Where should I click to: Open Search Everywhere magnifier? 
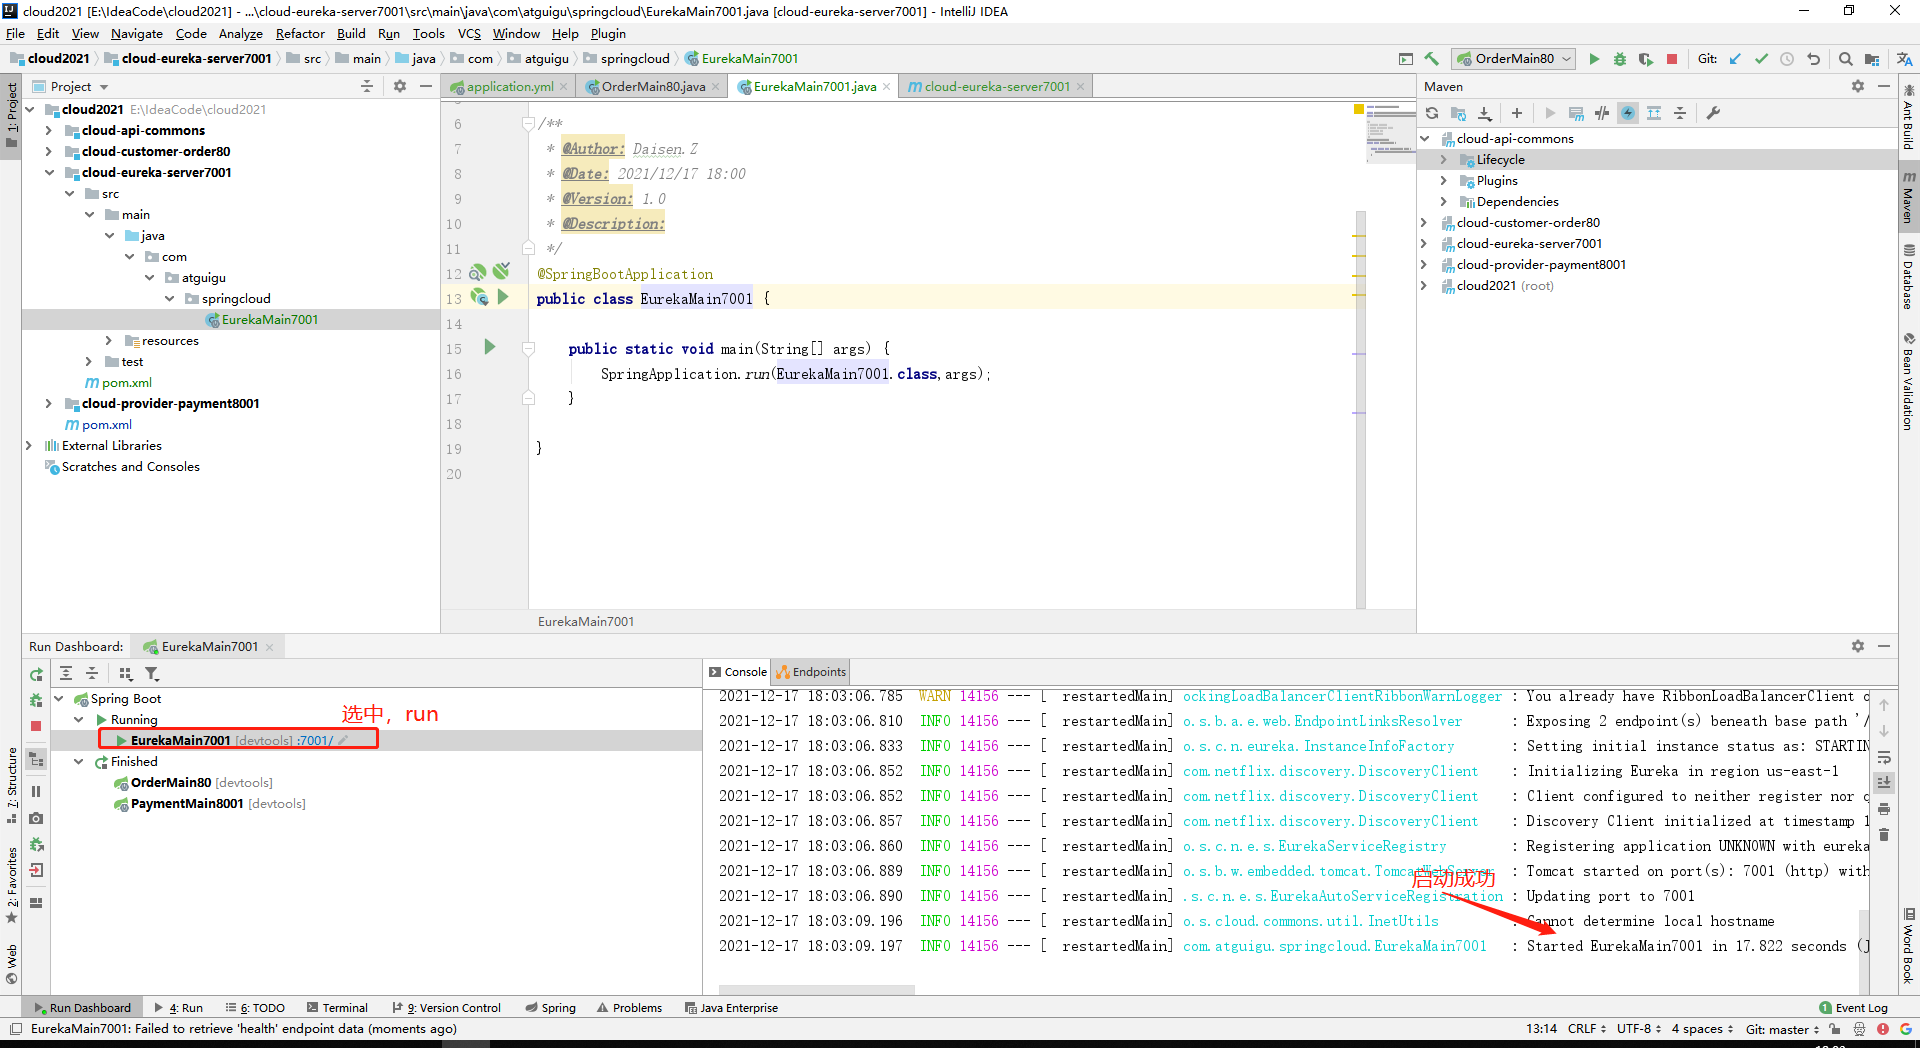tap(1845, 59)
